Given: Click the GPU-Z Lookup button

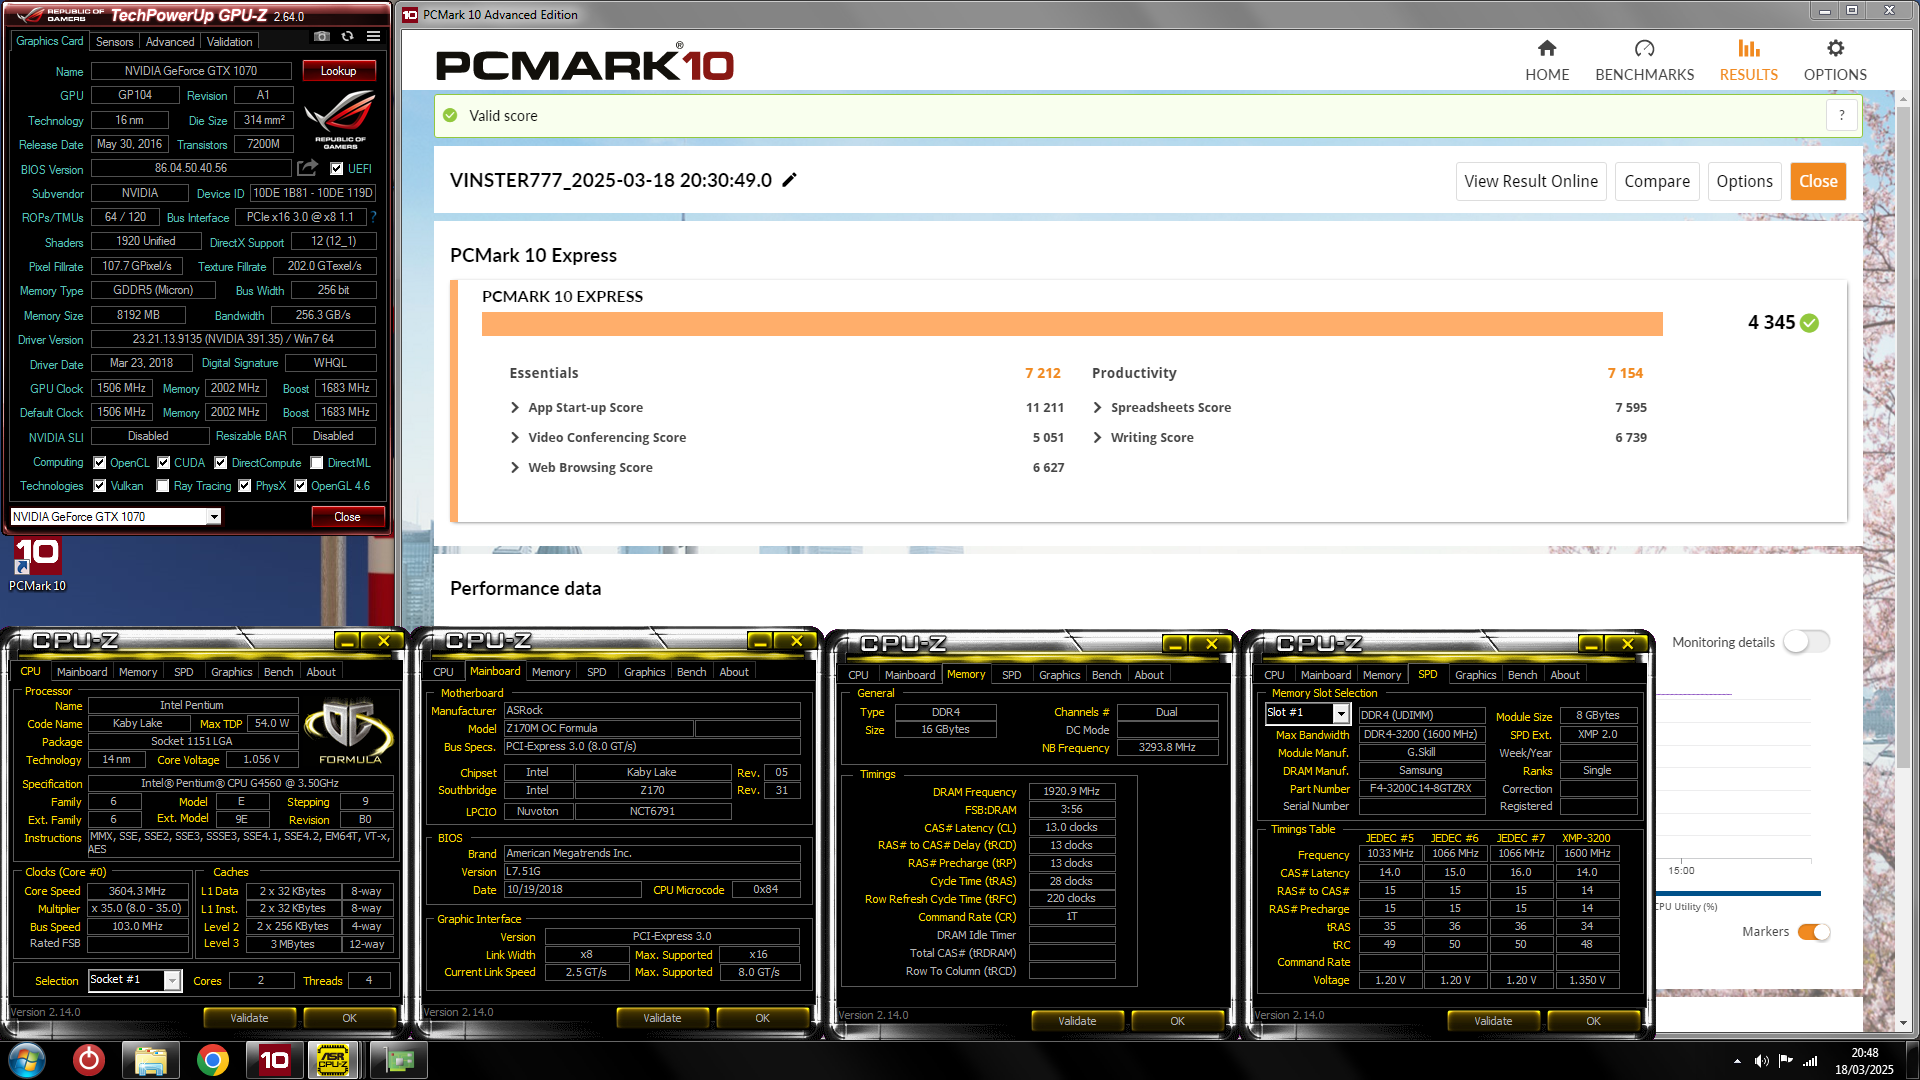Looking at the screenshot, I should 338,71.
